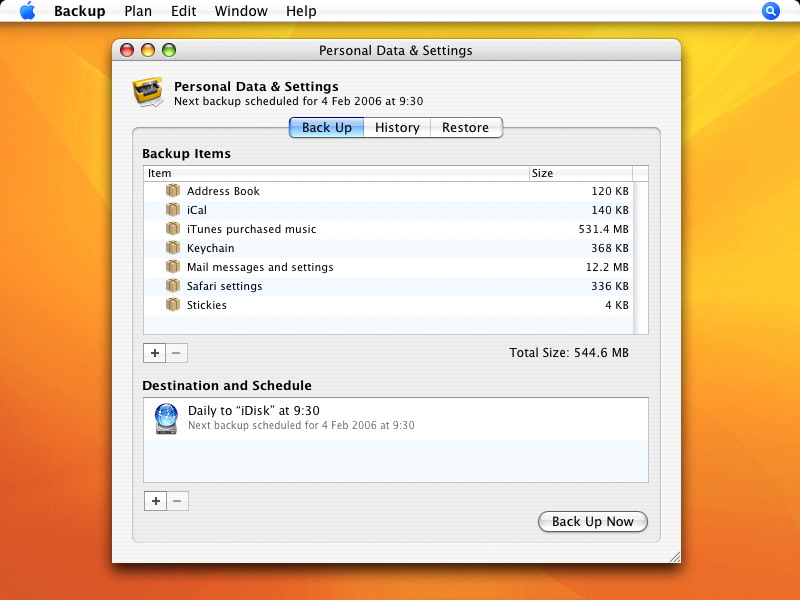Select the iTunes purchased music icon

coord(173,229)
